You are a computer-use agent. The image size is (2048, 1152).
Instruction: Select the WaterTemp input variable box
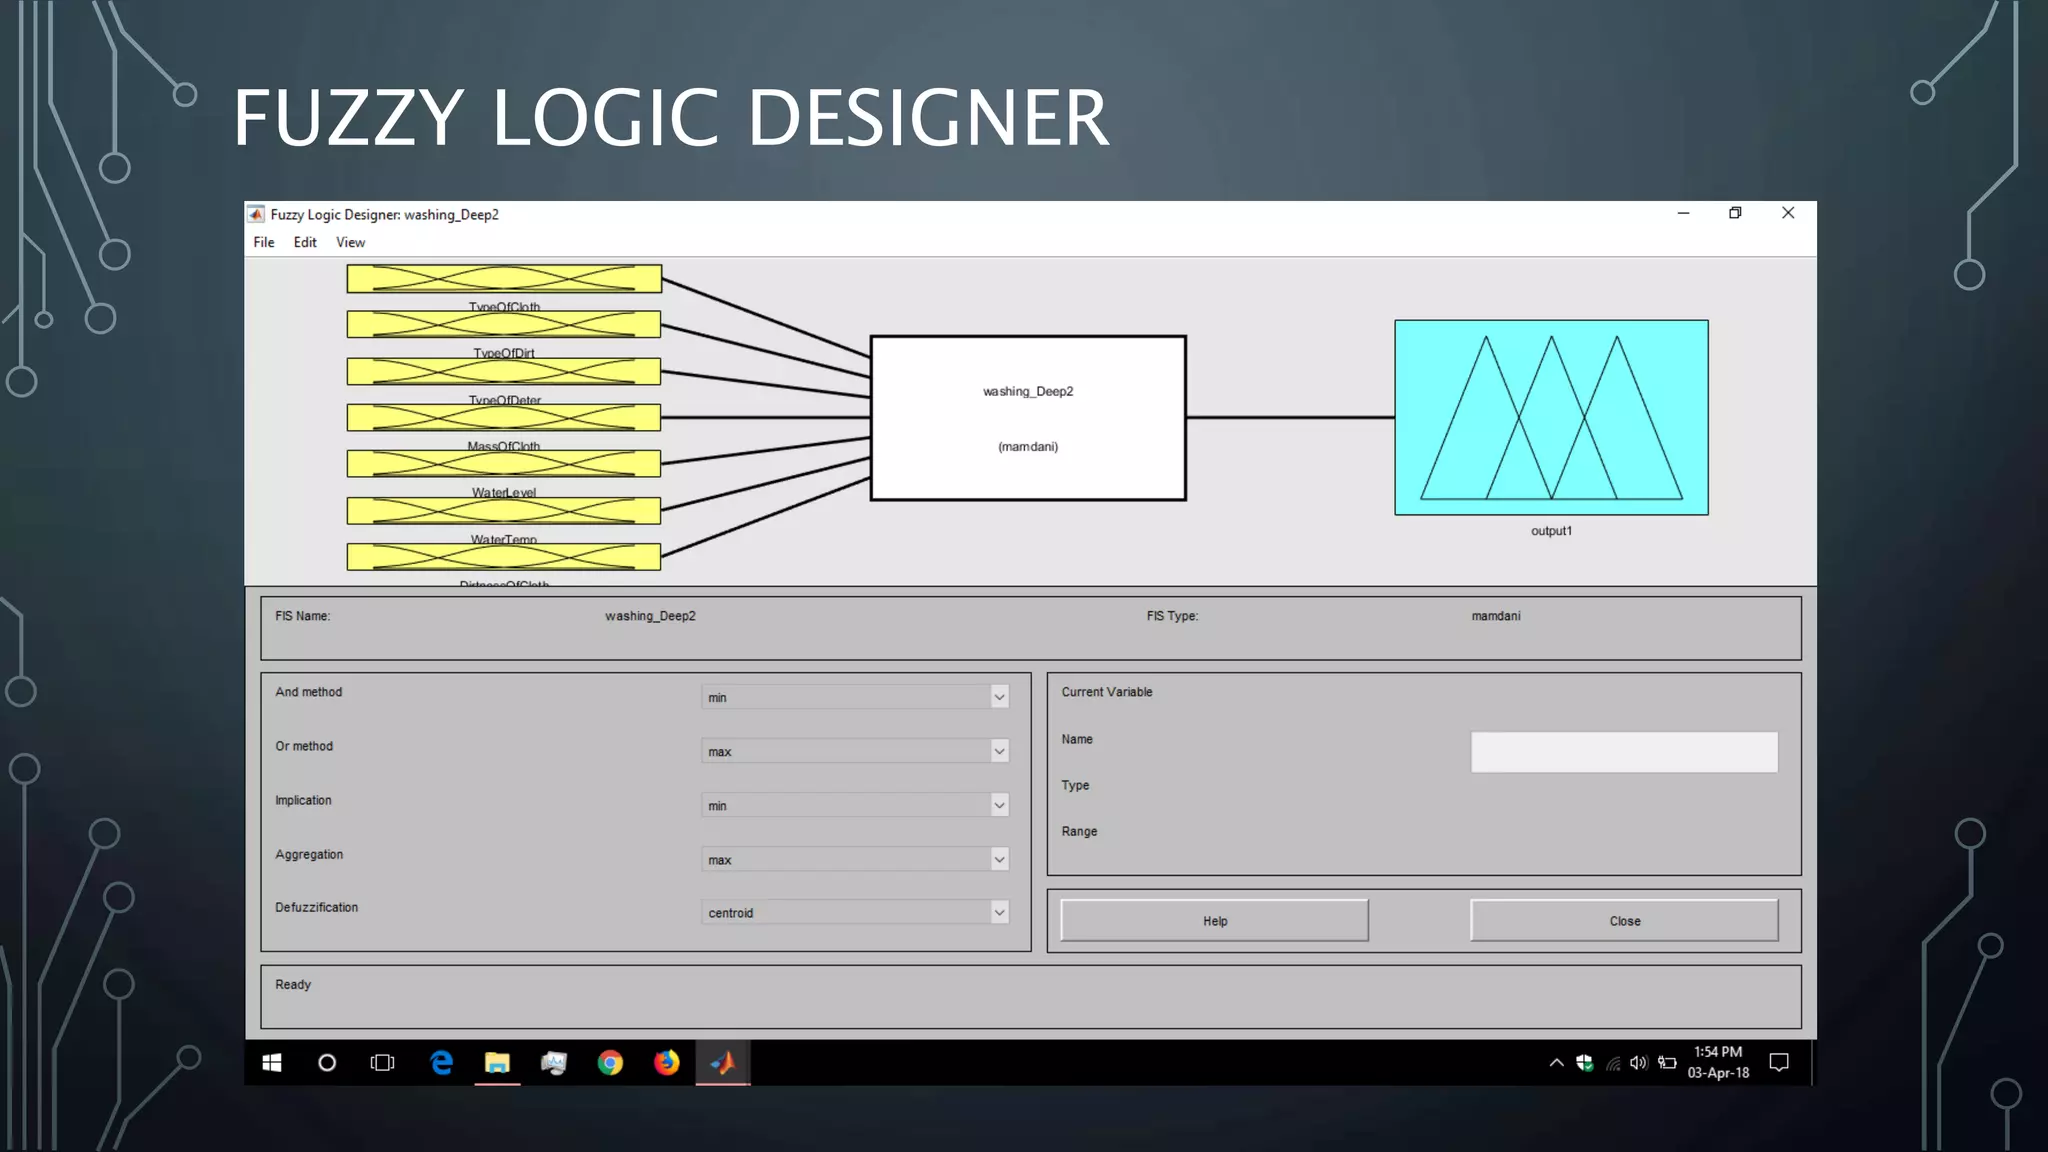pyautogui.click(x=504, y=510)
